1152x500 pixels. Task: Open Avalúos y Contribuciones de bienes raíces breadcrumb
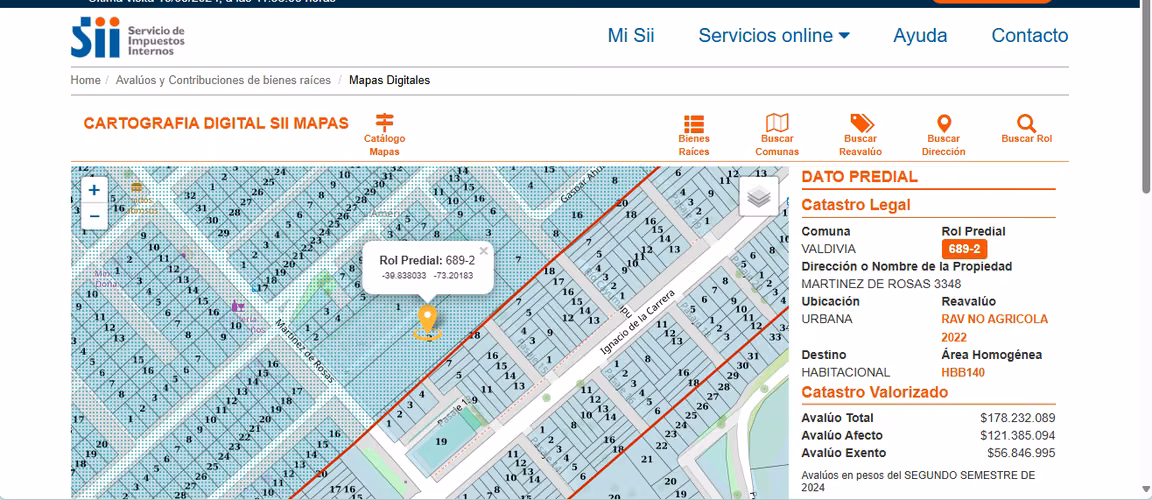click(223, 80)
